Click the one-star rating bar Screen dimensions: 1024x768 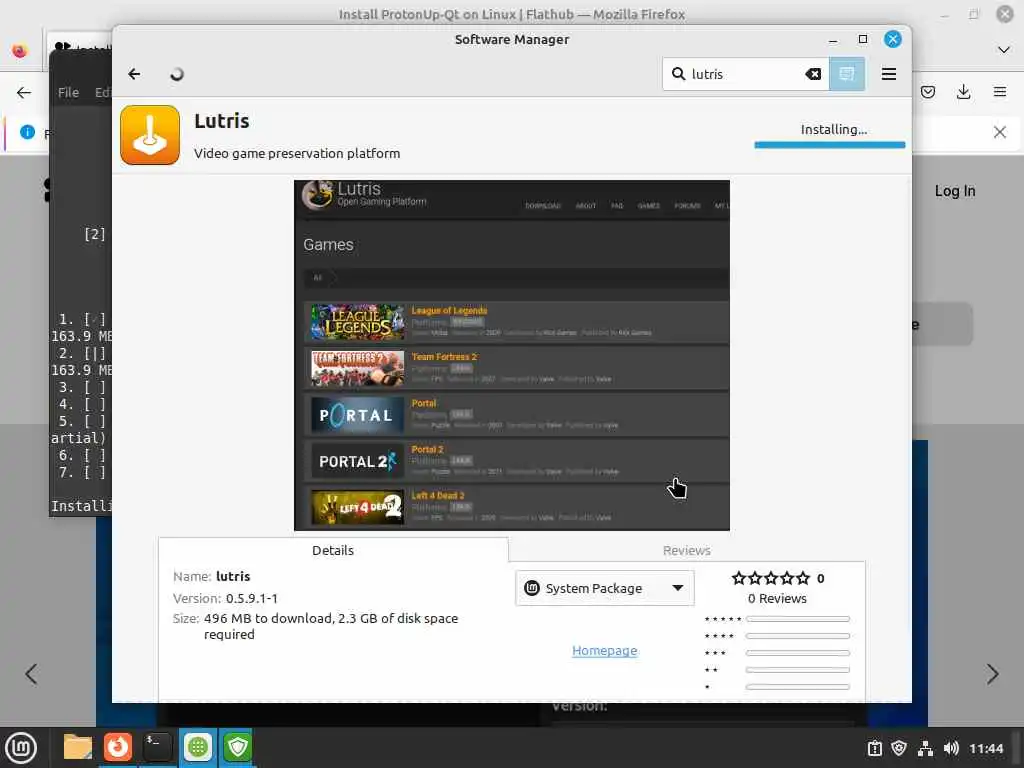click(x=797, y=687)
